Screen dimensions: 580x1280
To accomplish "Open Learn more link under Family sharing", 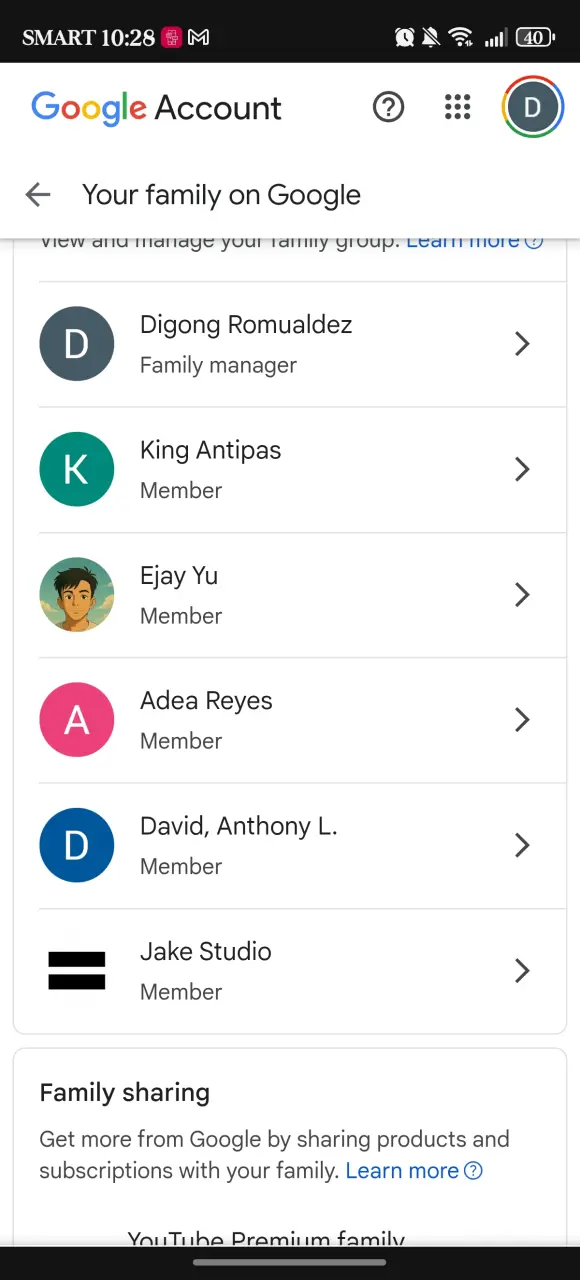I will coord(414,1170).
